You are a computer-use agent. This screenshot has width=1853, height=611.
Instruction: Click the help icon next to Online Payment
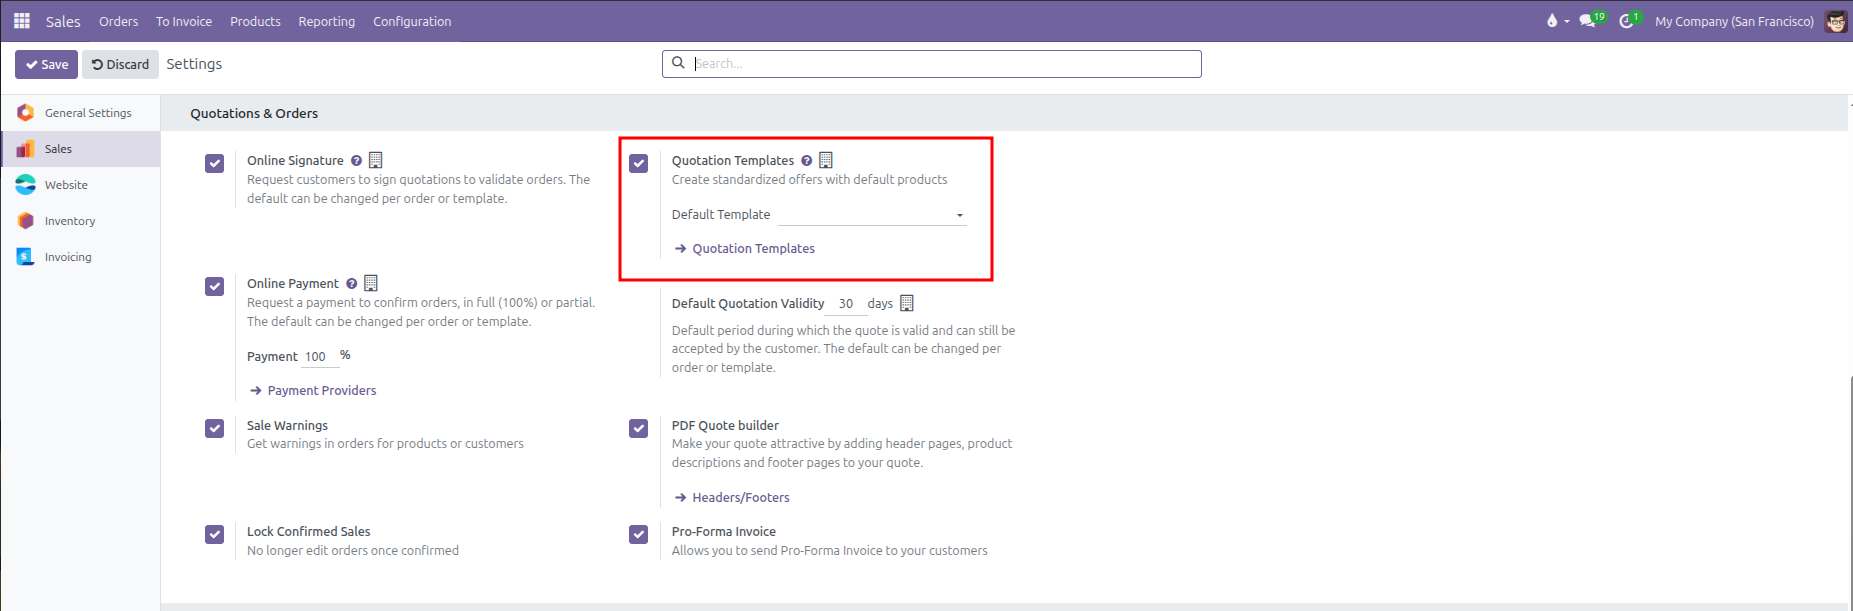click(x=351, y=284)
